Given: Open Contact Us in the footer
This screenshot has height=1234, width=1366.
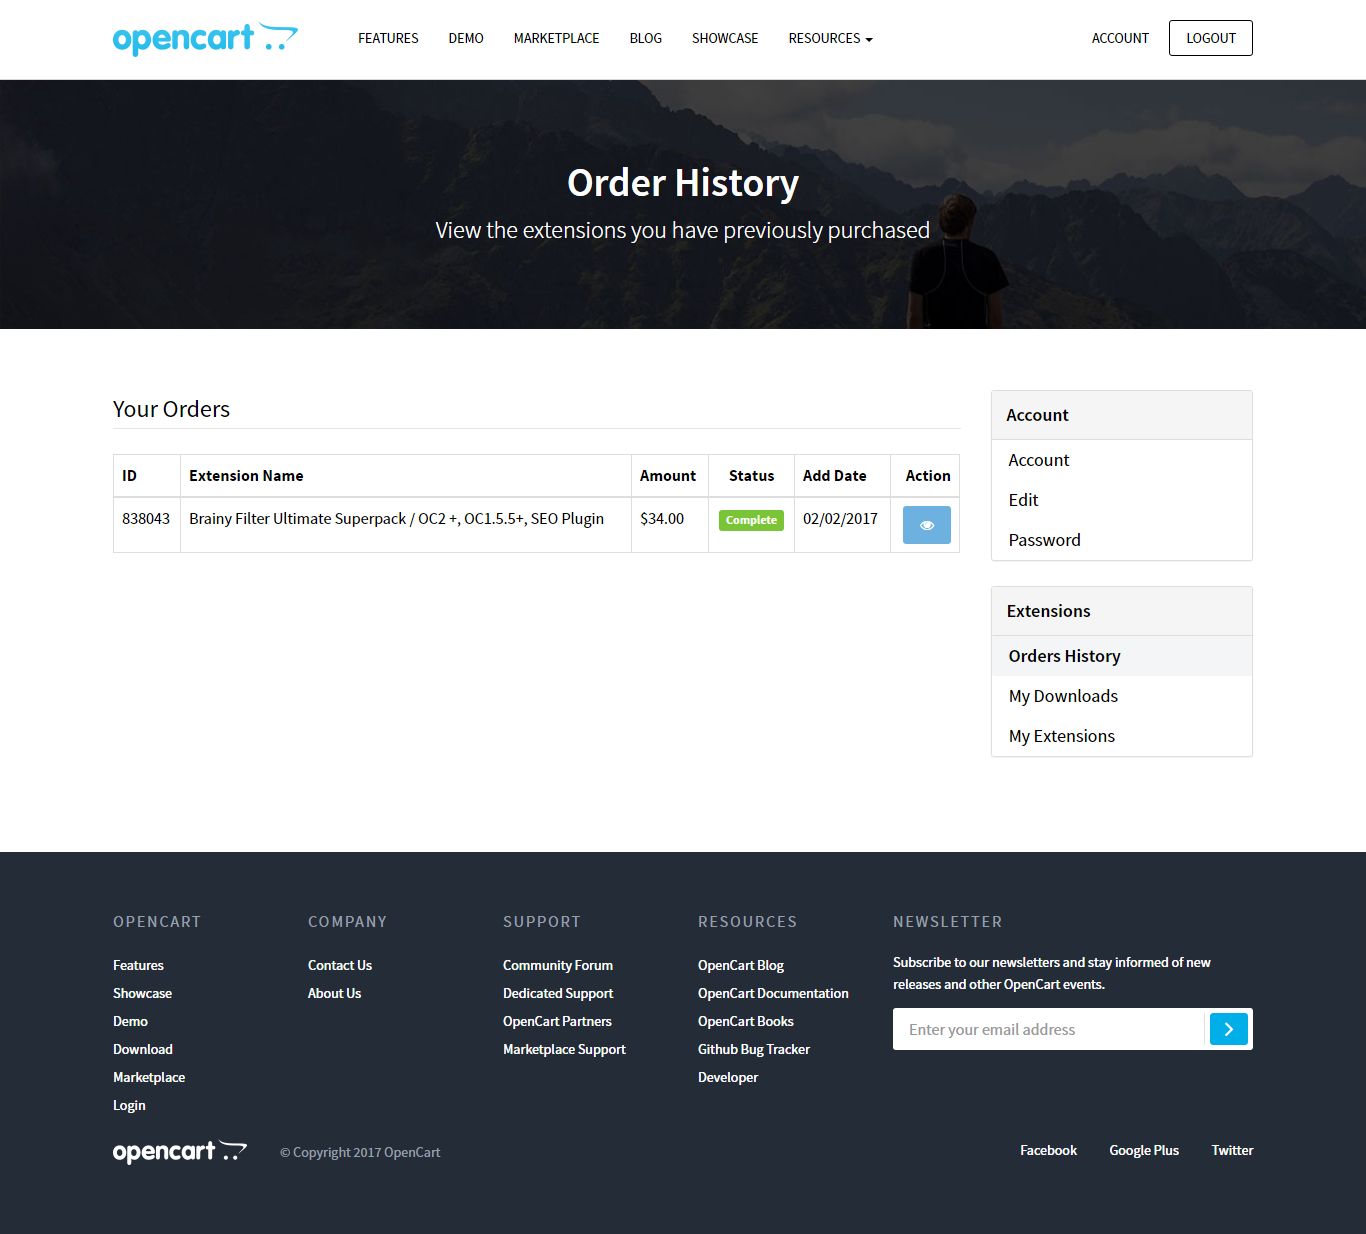Looking at the screenshot, I should 340,965.
